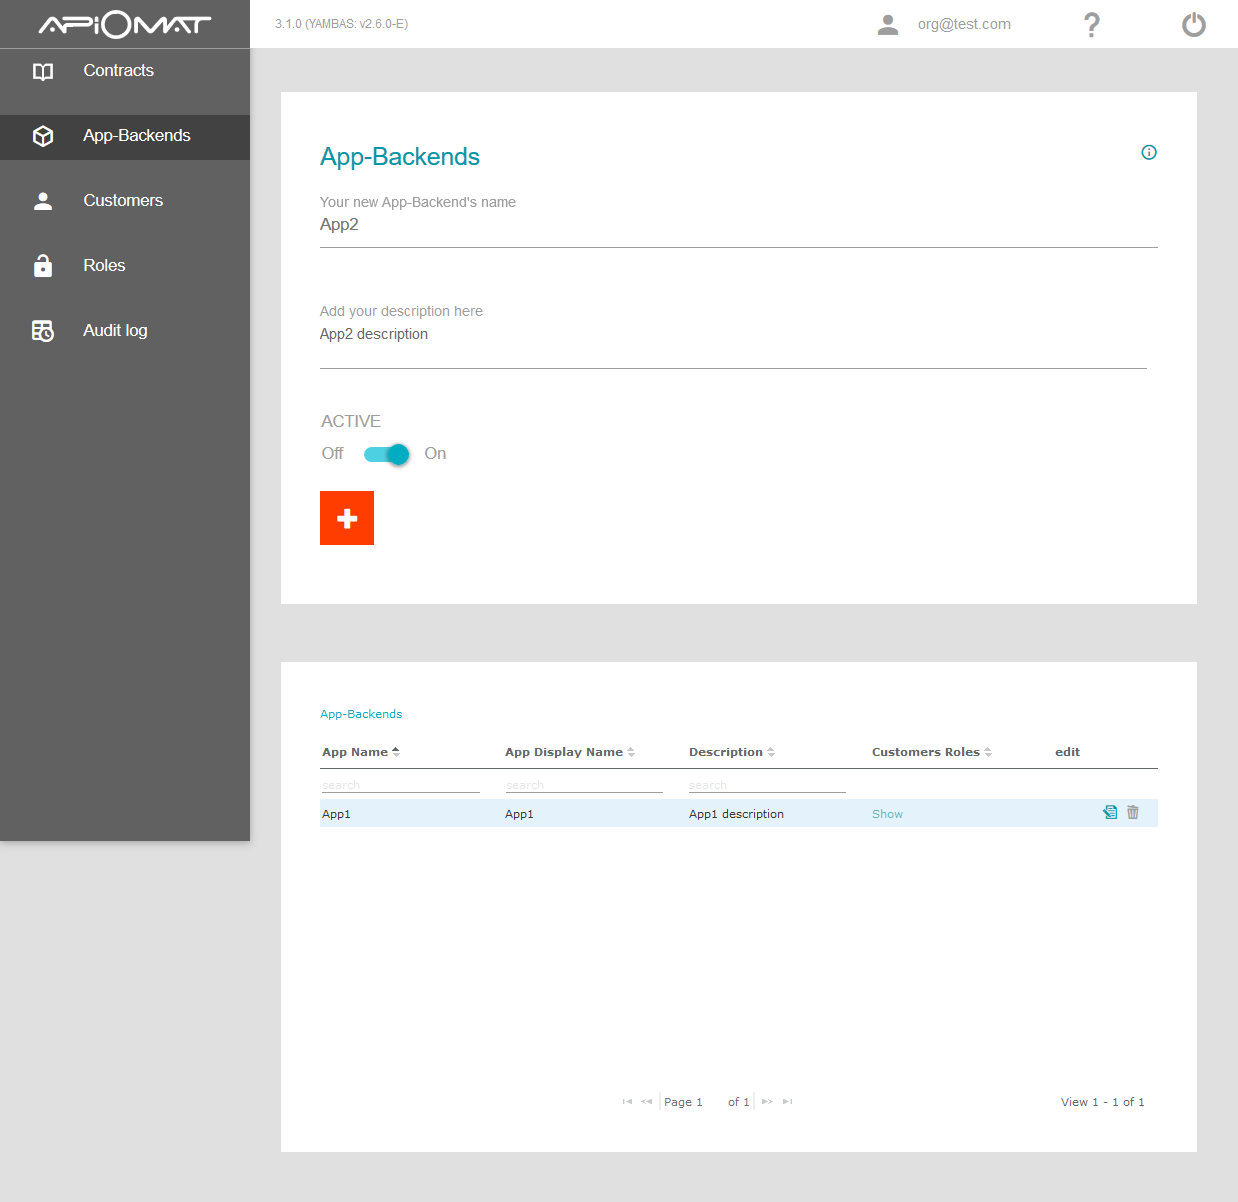Open the help question mark icon

(x=1092, y=25)
